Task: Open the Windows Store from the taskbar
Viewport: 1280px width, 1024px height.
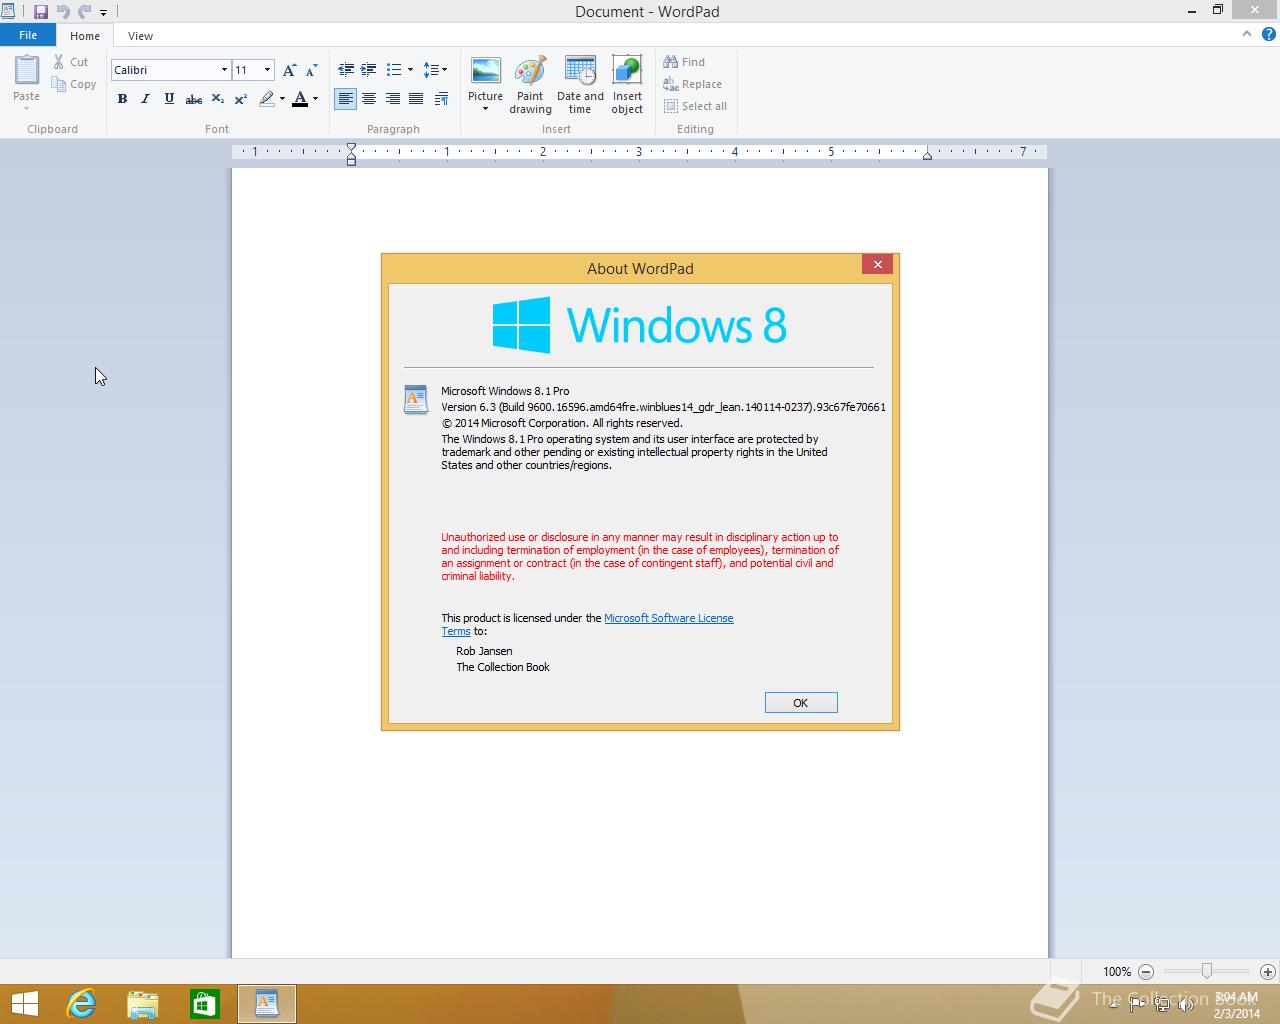Action: (204, 1004)
